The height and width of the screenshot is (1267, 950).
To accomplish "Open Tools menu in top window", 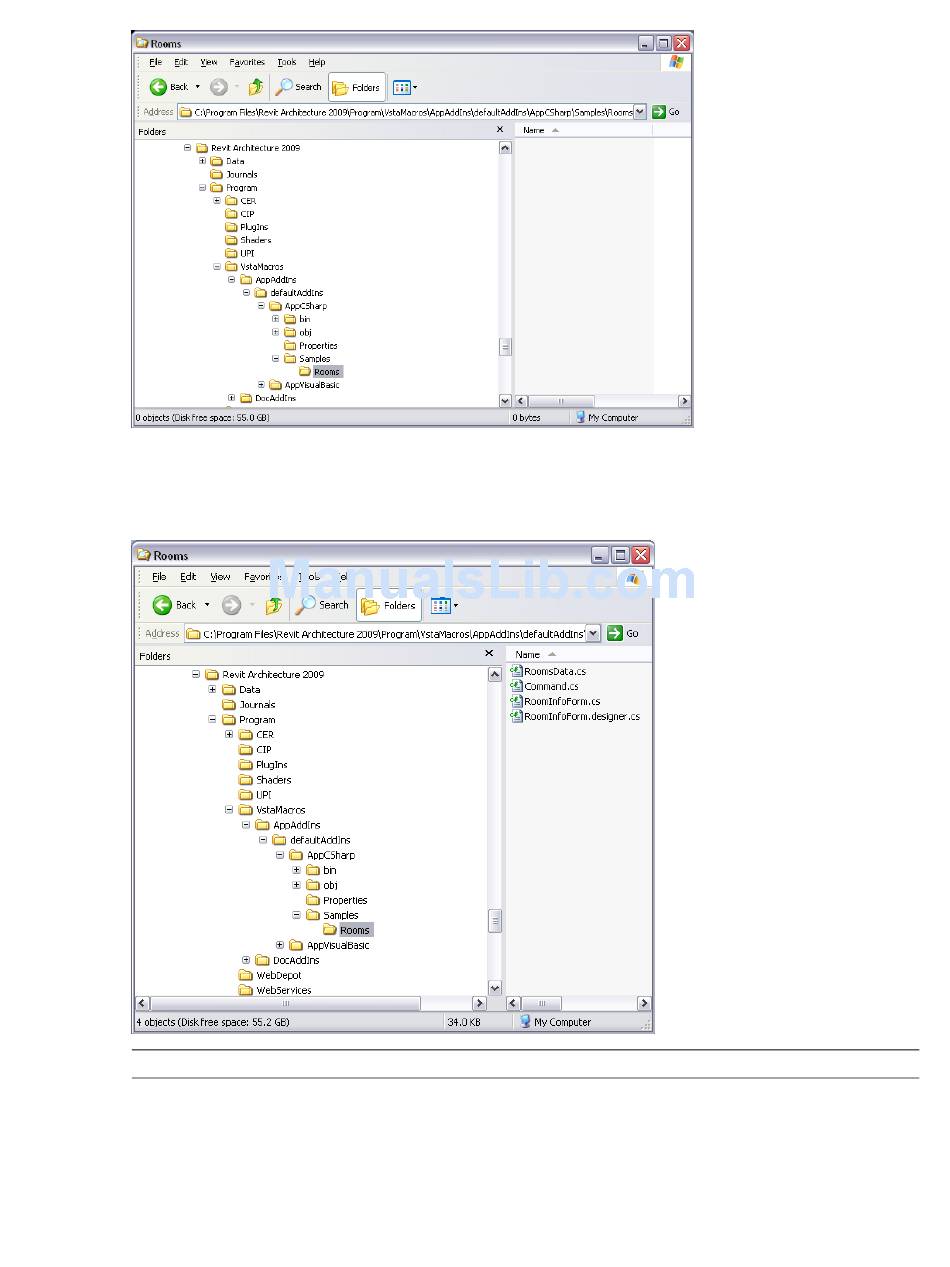I will (x=287, y=62).
